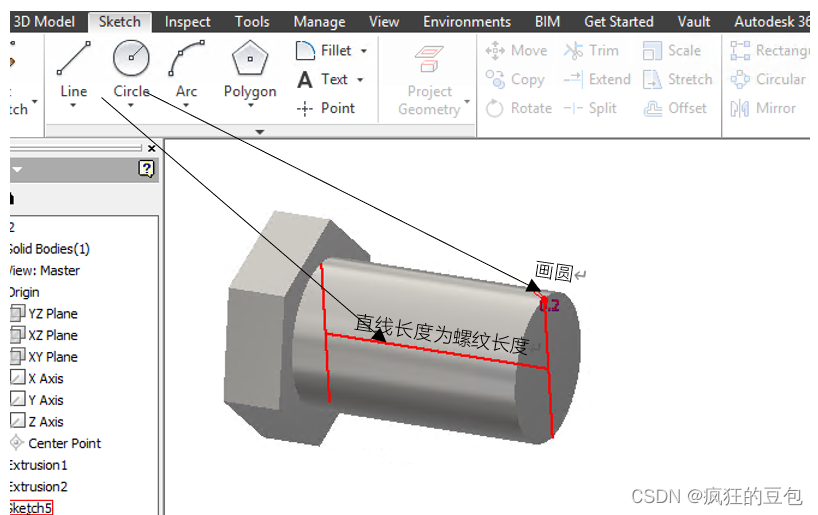
Task: Expand the Fillet dropdown arrow
Action: pyautogui.click(x=364, y=51)
